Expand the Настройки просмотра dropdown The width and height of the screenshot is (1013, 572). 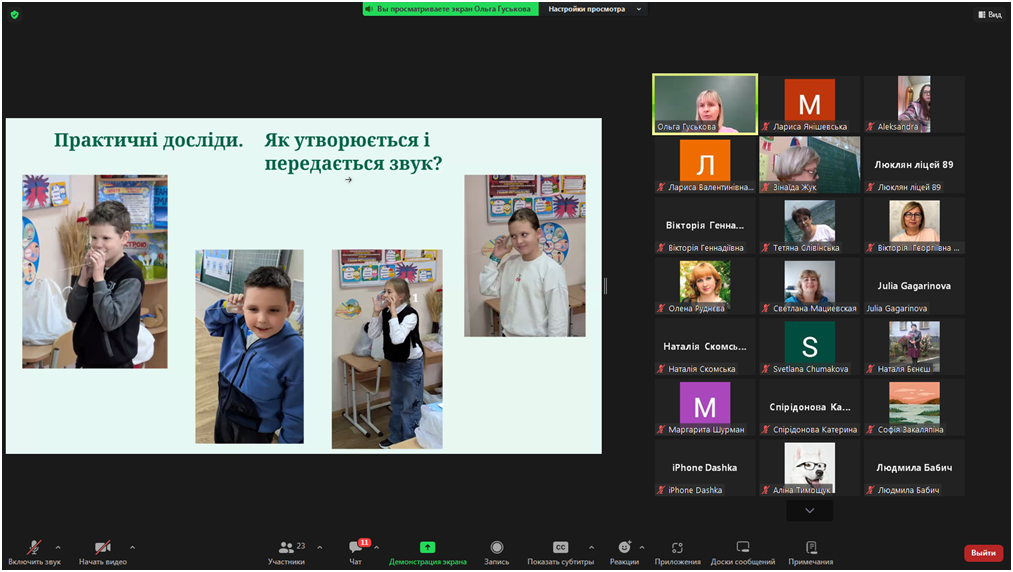[594, 9]
